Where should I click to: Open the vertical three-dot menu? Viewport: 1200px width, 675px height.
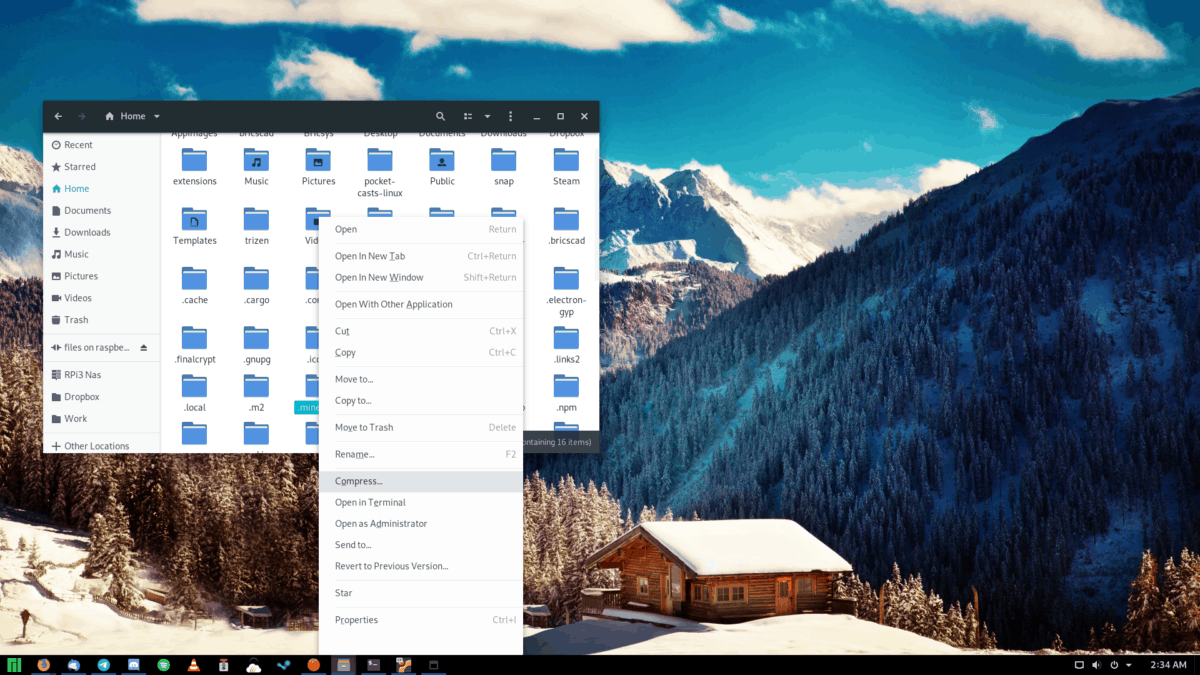pos(511,116)
